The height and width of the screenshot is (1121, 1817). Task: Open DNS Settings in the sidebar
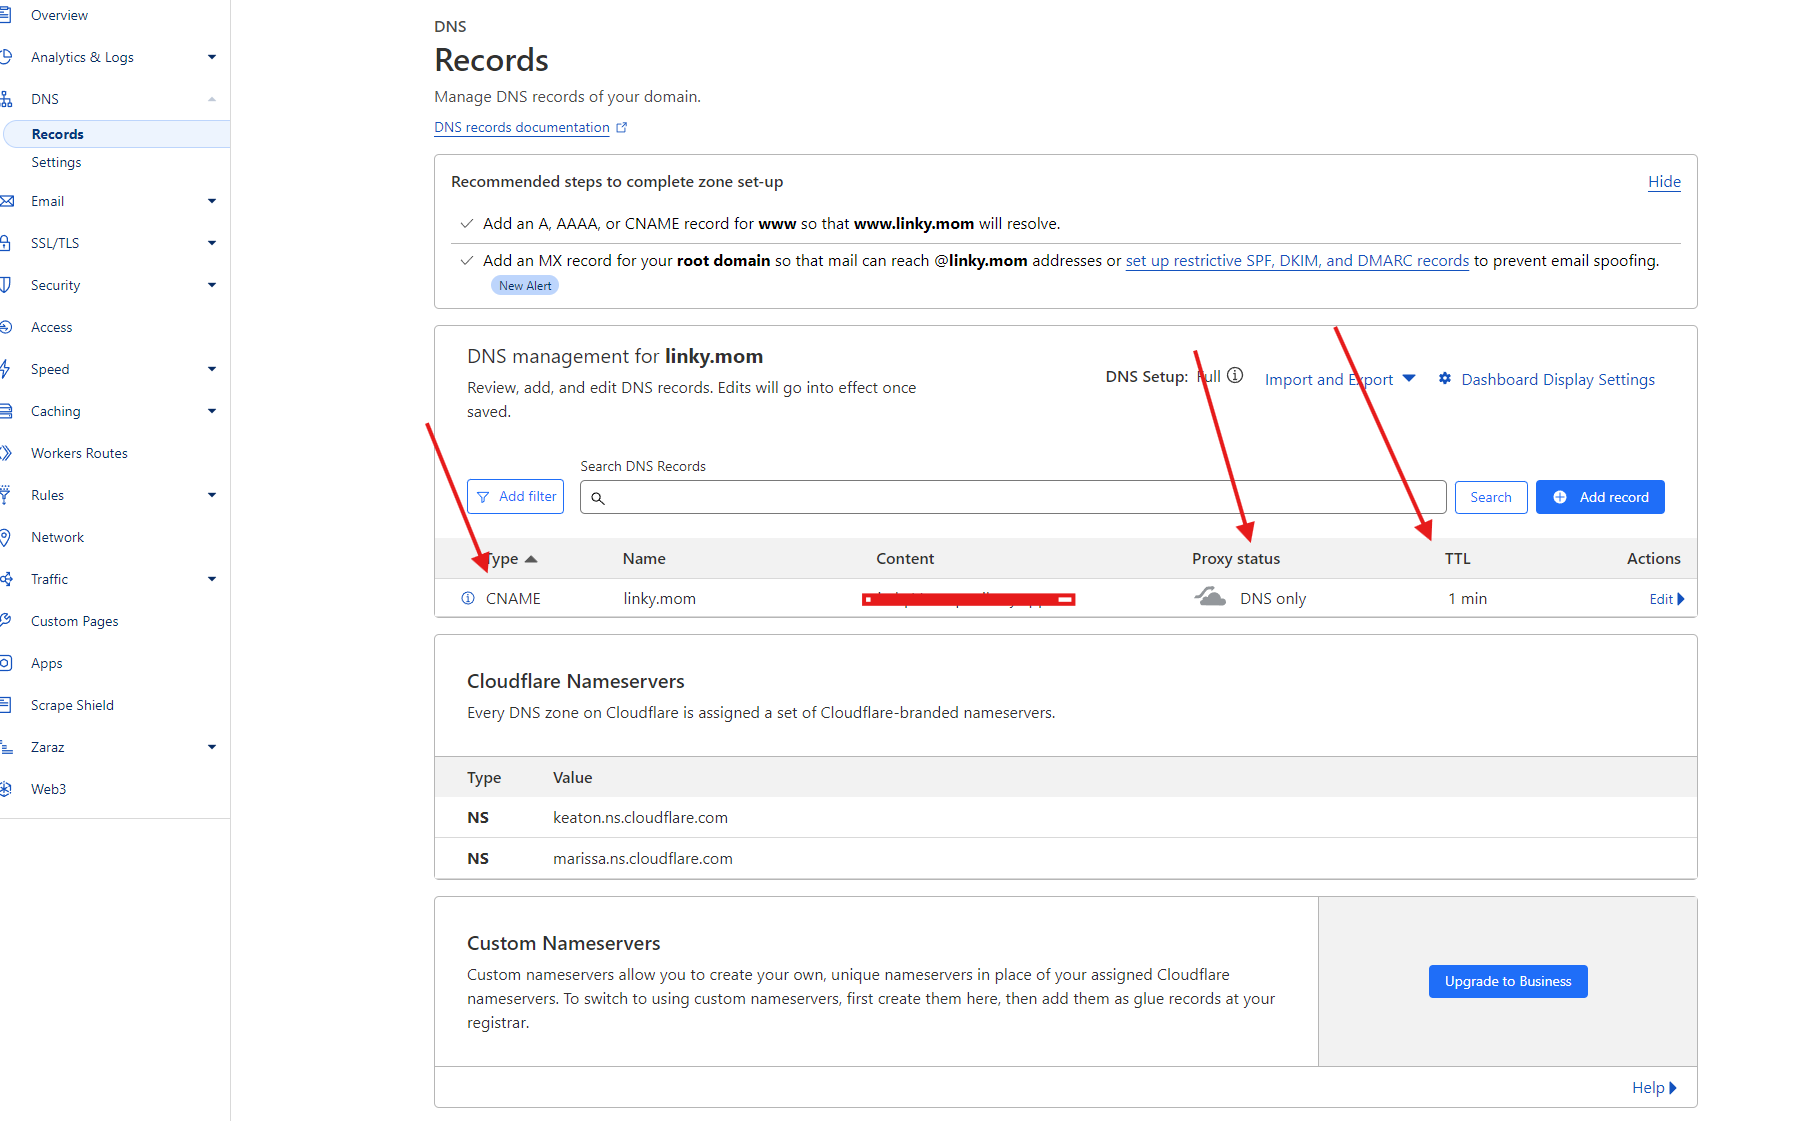coord(56,162)
